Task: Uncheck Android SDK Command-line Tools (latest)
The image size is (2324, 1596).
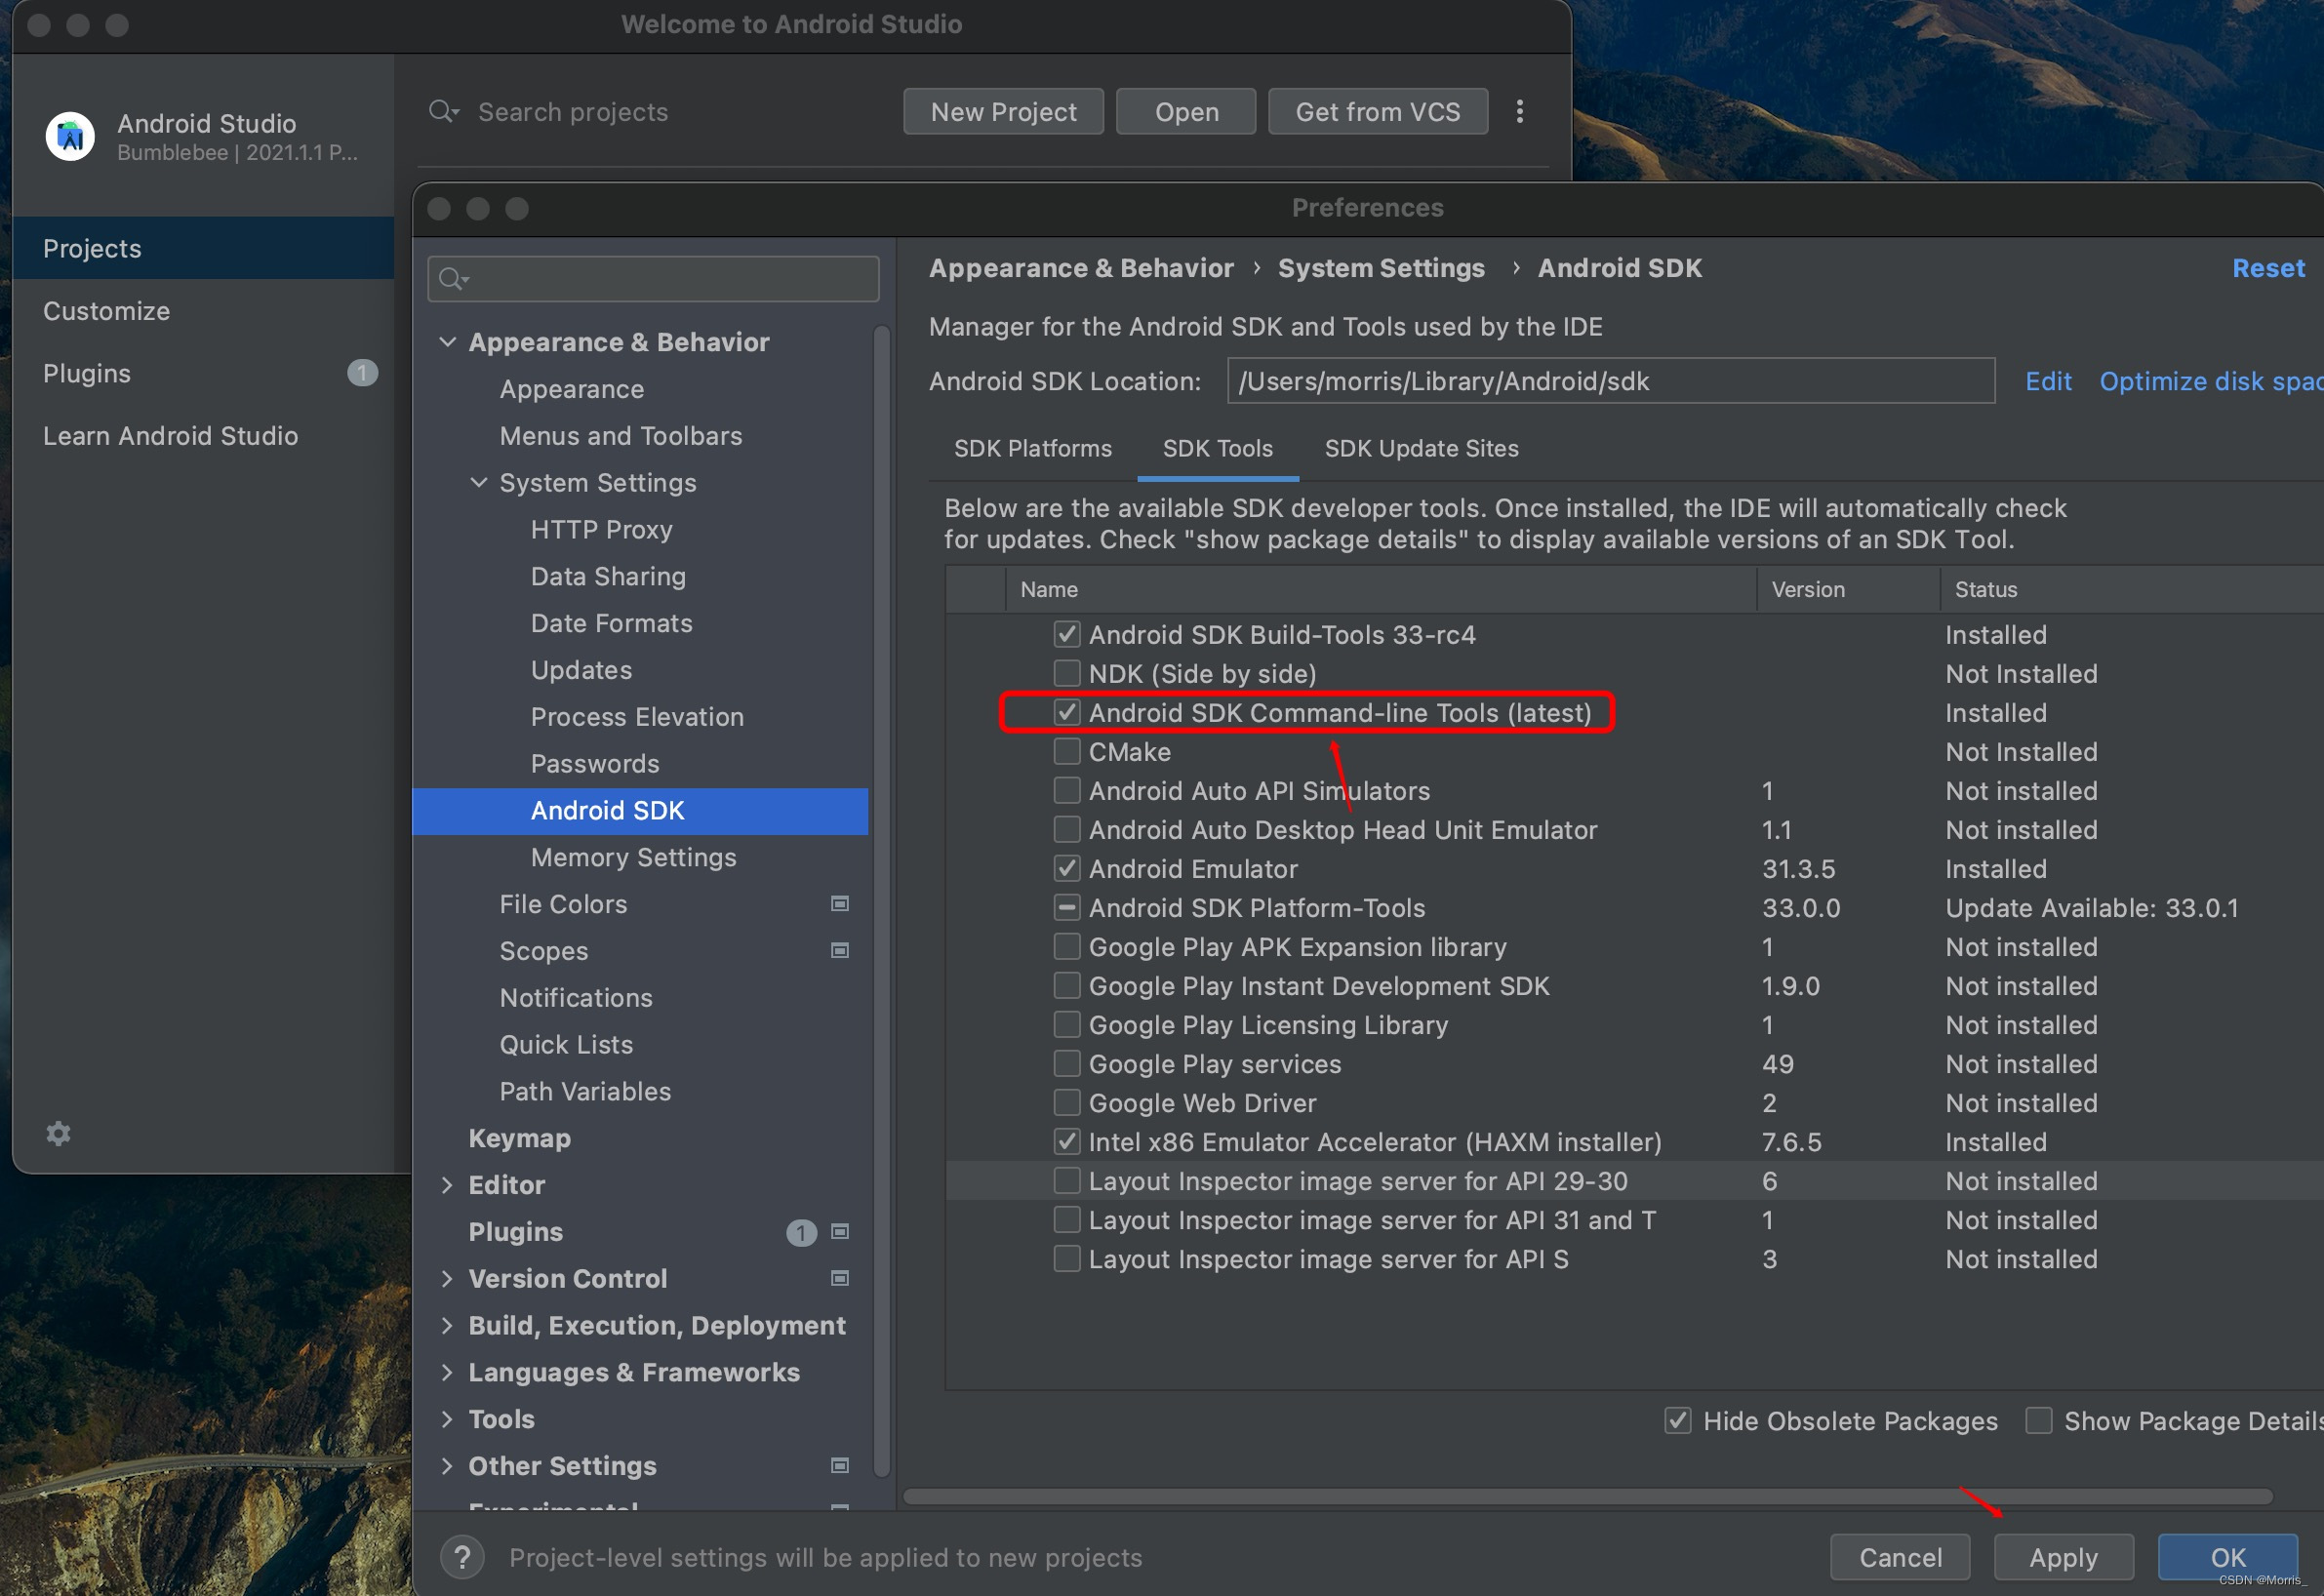Action: tap(1067, 712)
